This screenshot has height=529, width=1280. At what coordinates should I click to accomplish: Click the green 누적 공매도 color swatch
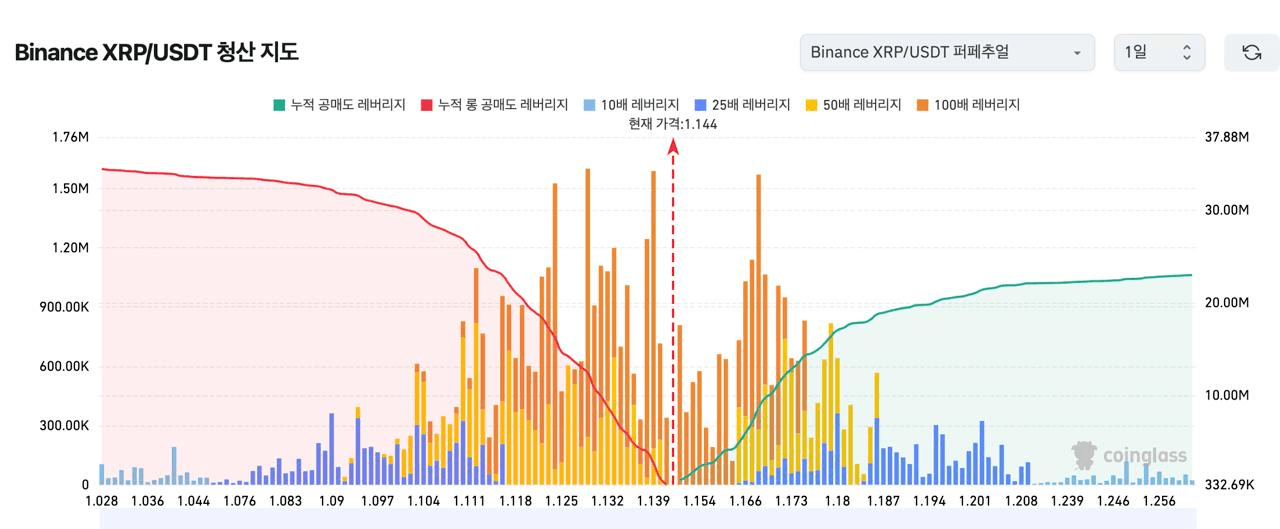[279, 104]
